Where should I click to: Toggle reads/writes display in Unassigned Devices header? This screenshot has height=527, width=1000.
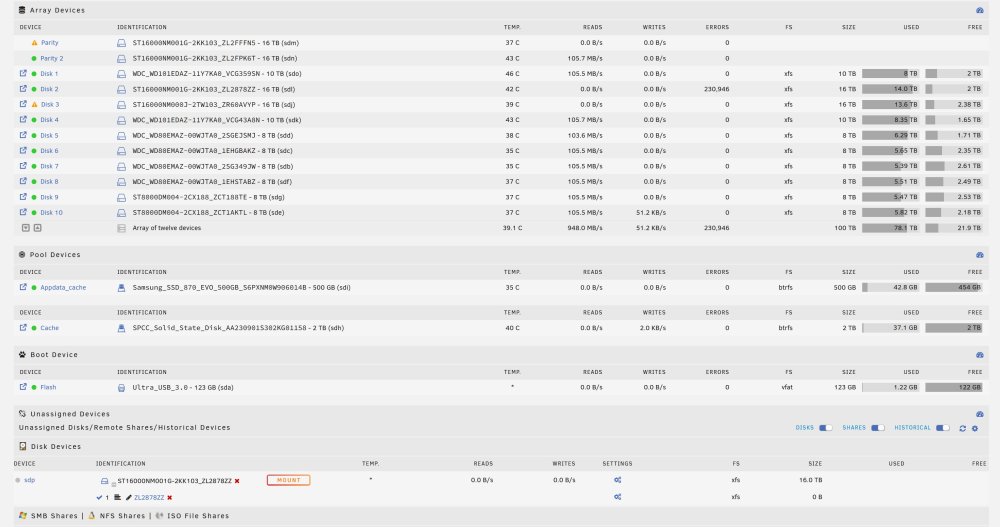[x=980, y=414]
